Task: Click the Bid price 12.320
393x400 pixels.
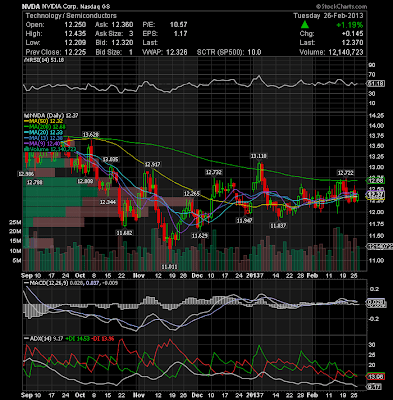Action: (x=122, y=43)
